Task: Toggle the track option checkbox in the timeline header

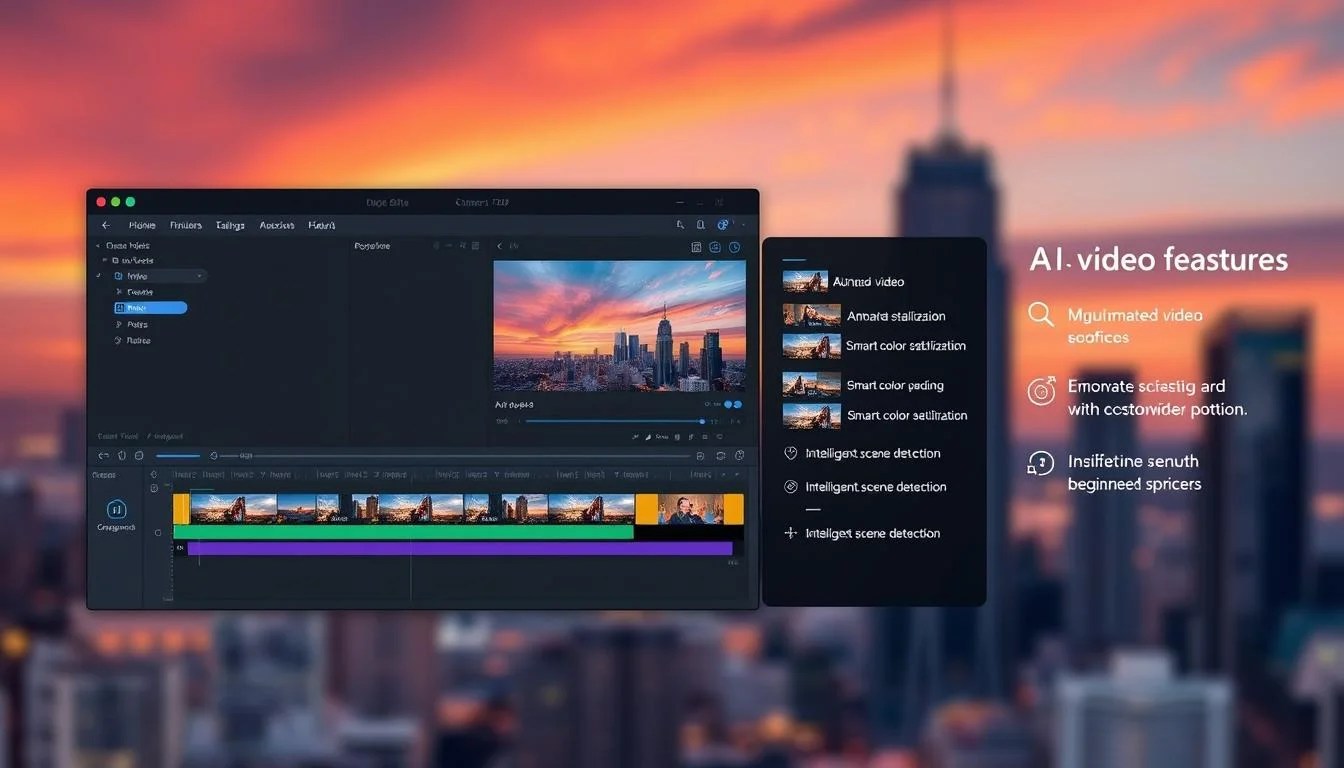Action: 153,488
